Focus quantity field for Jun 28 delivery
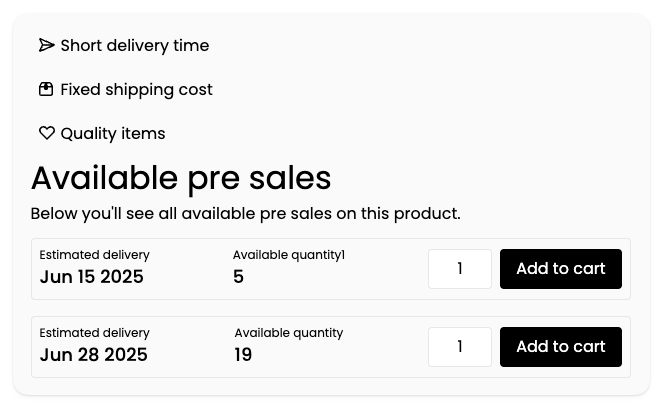This screenshot has height=408, width=663. pos(460,347)
